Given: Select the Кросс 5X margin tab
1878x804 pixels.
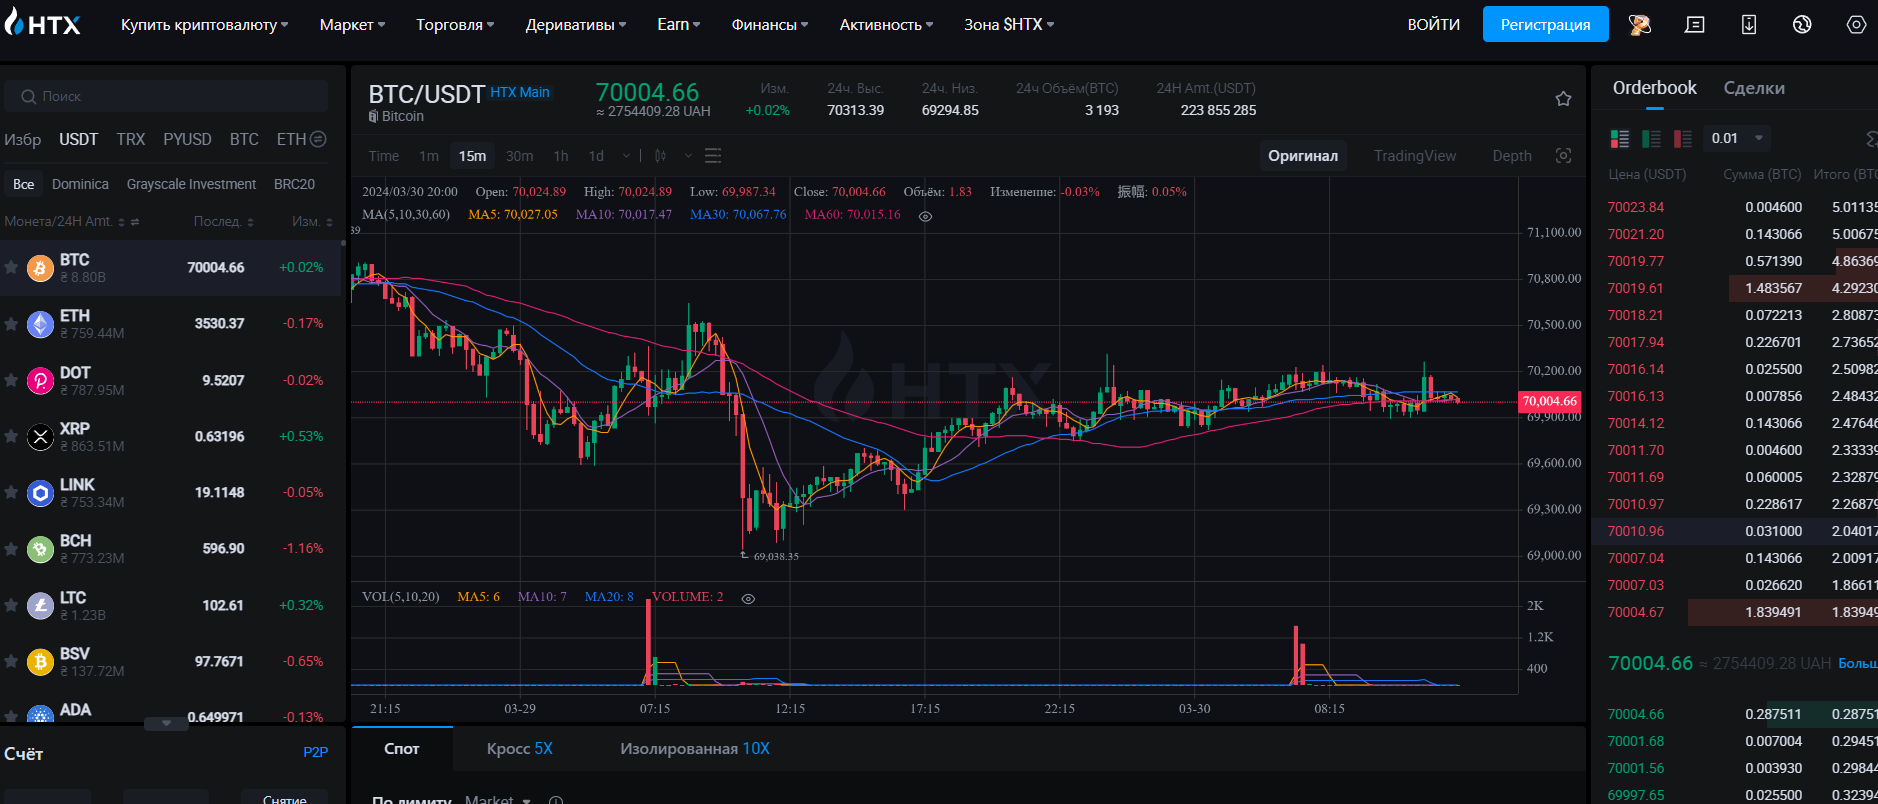Looking at the screenshot, I should click(x=519, y=748).
